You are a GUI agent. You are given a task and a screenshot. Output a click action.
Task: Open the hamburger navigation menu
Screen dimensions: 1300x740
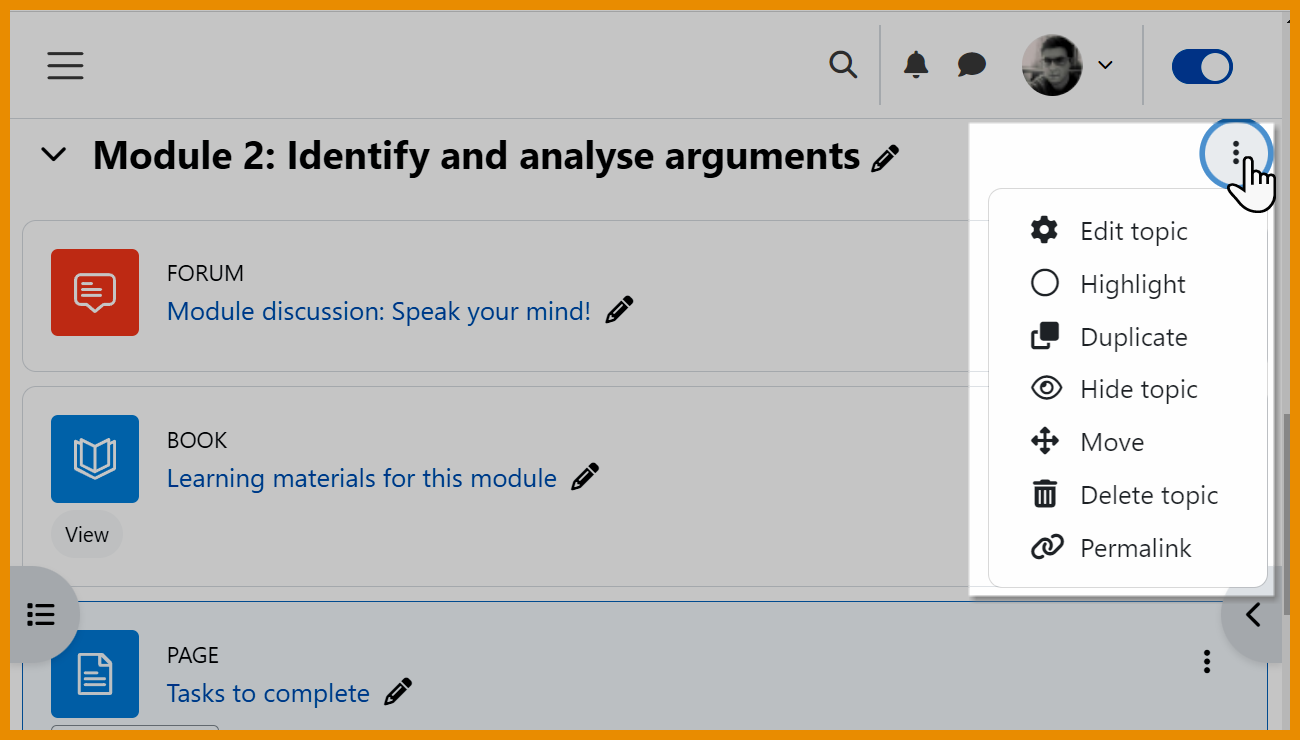[65, 66]
